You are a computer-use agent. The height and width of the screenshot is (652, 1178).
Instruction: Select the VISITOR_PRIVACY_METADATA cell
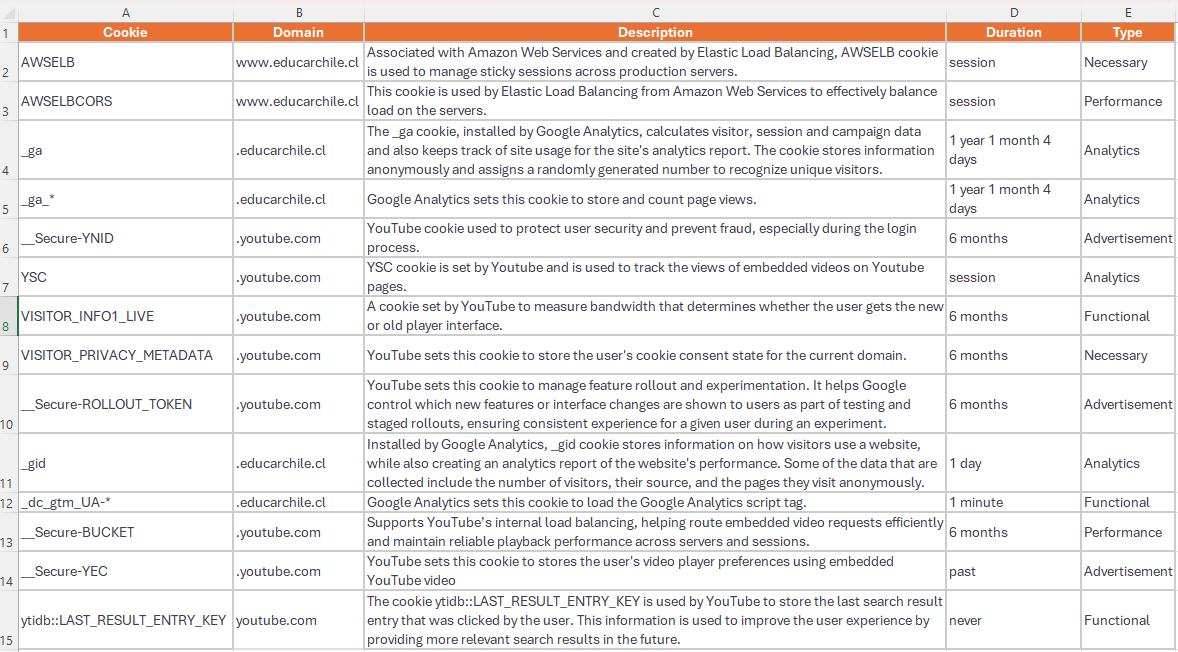coord(125,355)
